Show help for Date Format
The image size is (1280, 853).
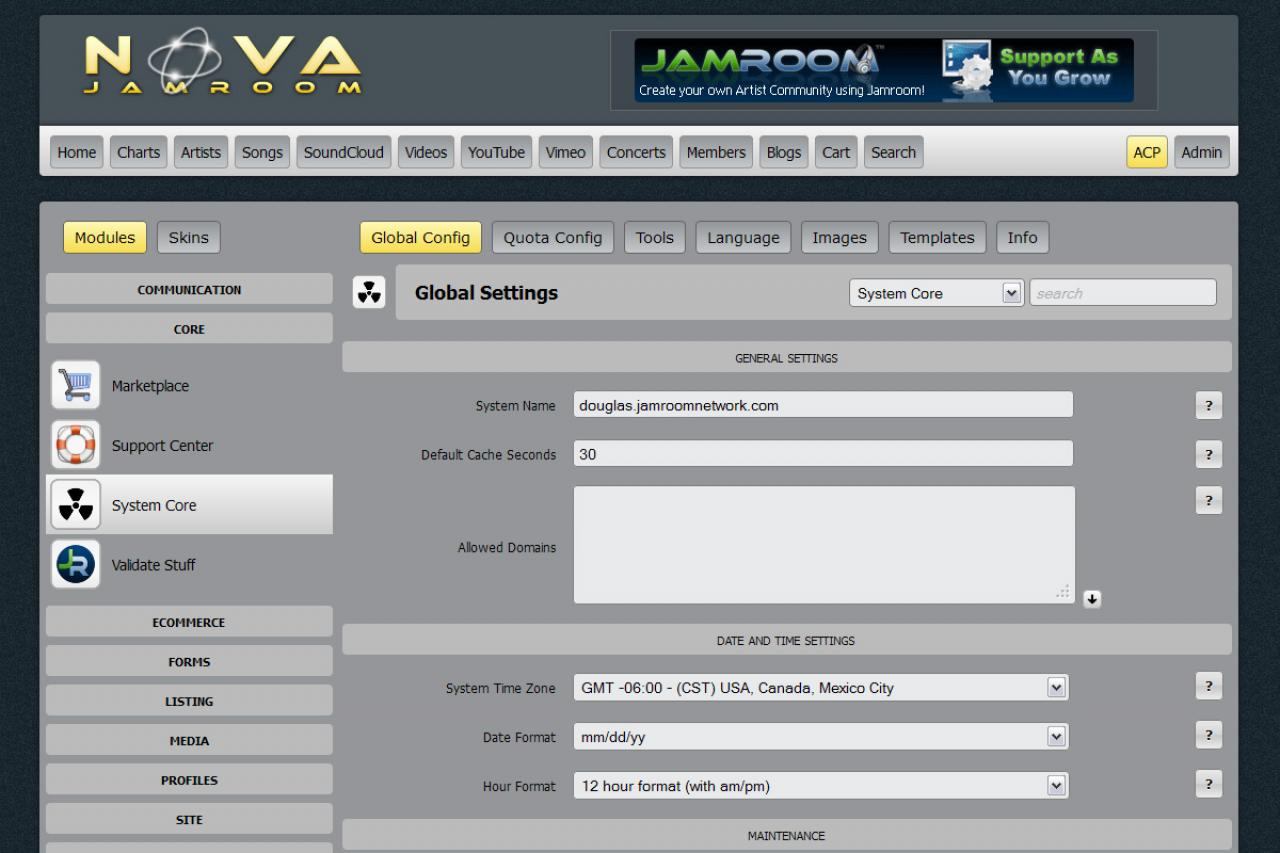[x=1208, y=735]
